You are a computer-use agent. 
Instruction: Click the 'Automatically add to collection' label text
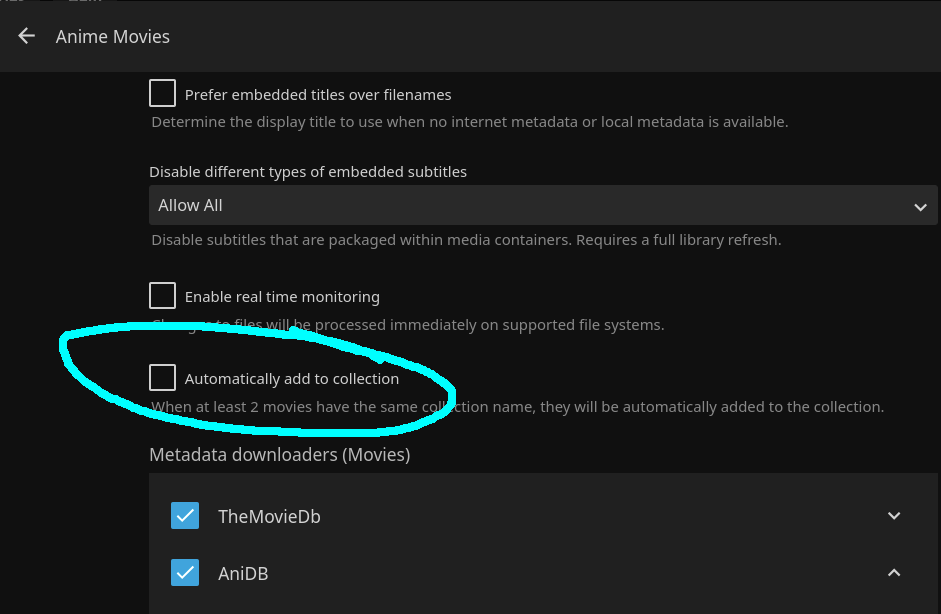tap(292, 379)
